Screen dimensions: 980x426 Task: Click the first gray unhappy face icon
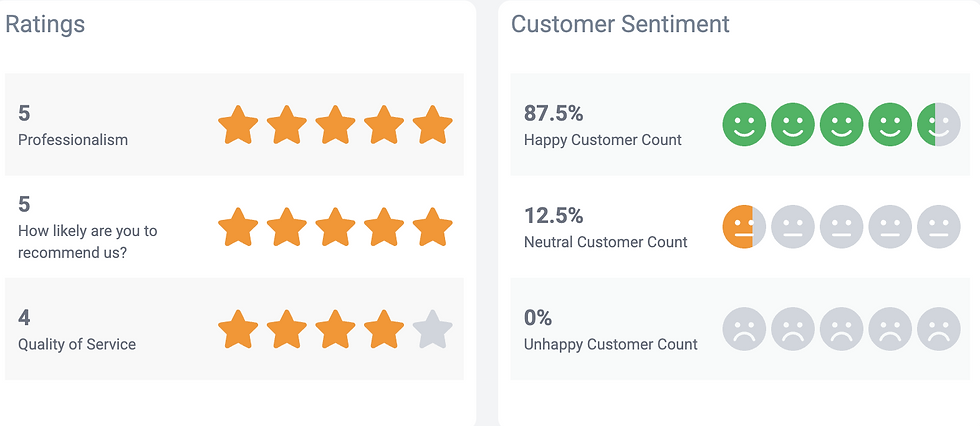[x=744, y=329]
